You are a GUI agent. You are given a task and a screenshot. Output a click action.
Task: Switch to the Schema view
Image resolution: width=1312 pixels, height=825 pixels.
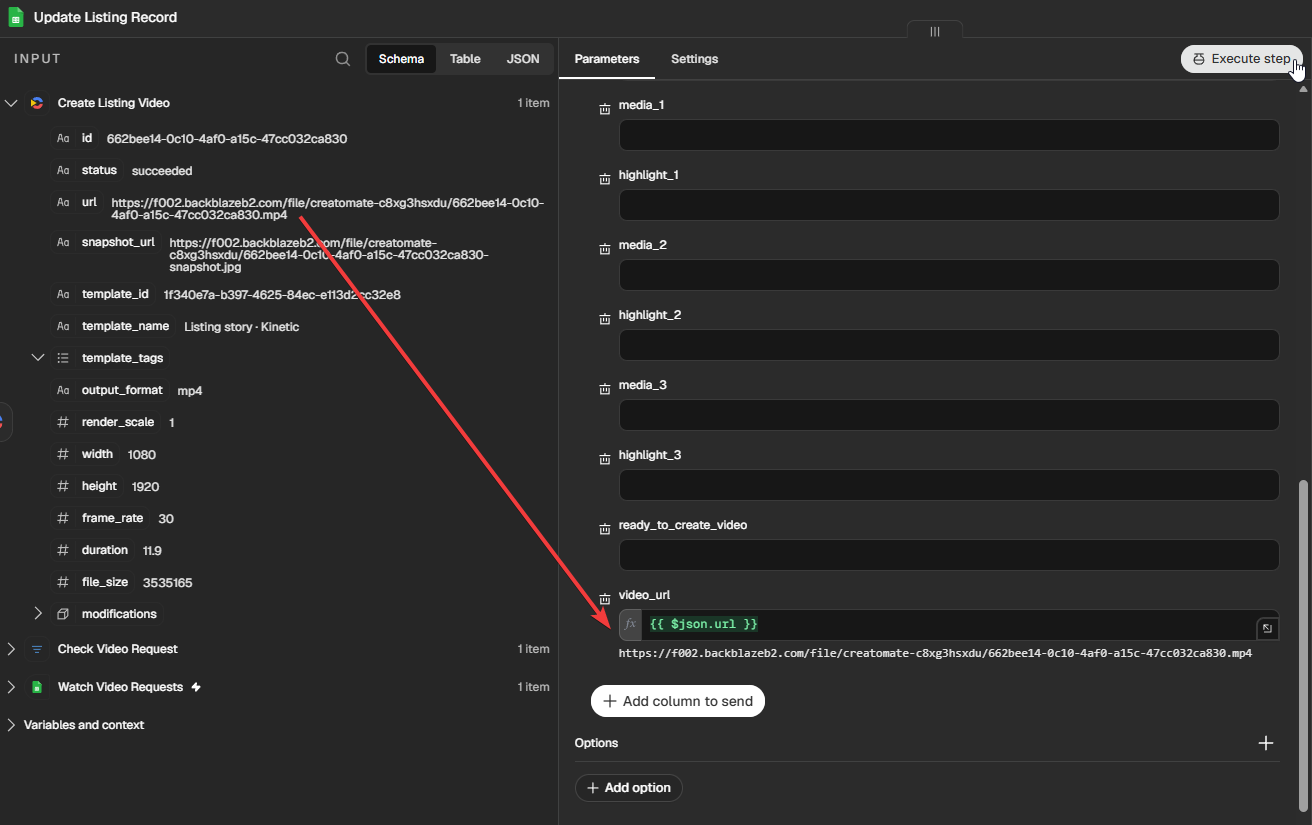tap(401, 59)
